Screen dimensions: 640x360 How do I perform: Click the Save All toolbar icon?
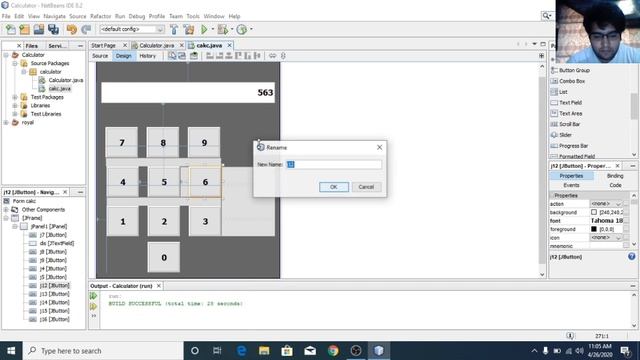click(53, 29)
